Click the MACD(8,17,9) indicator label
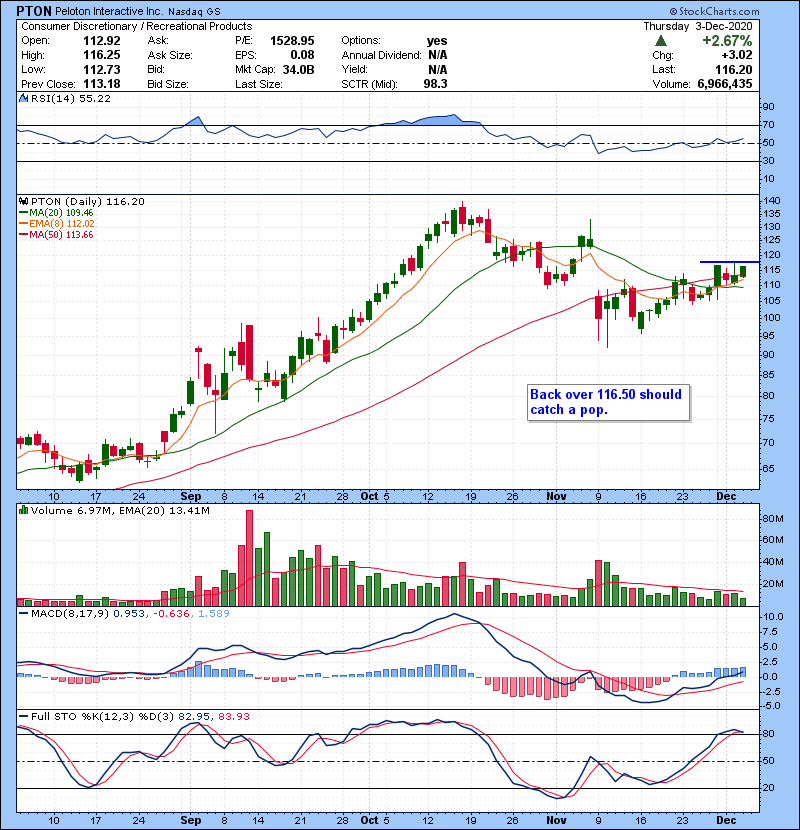Image resolution: width=800 pixels, height=830 pixels. pos(70,614)
